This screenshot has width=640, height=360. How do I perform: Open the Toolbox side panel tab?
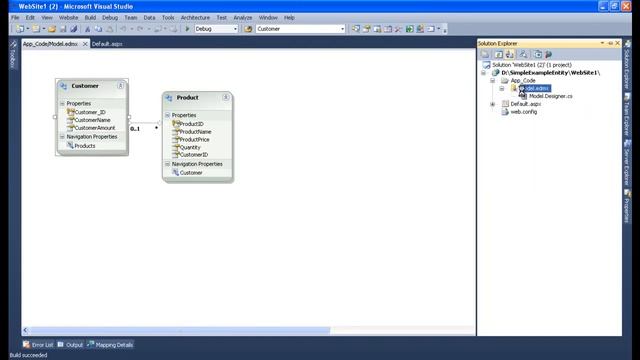click(x=13, y=54)
